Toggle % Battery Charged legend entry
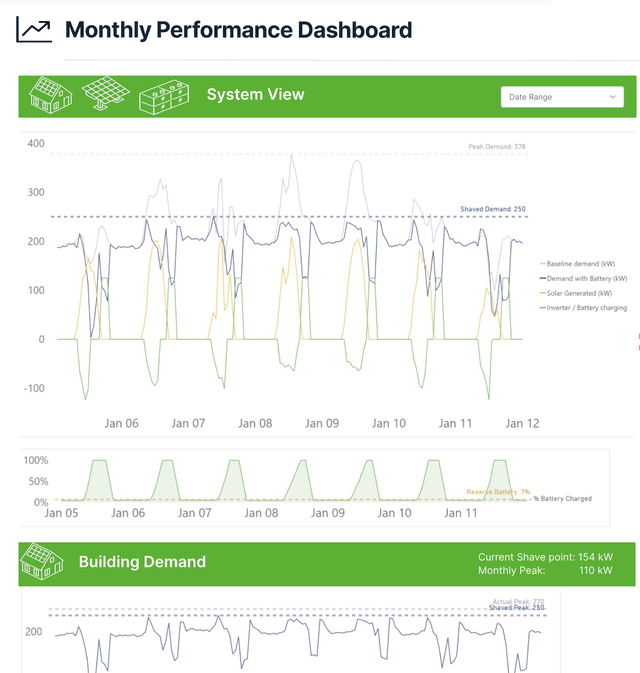The image size is (640, 673). [562, 498]
